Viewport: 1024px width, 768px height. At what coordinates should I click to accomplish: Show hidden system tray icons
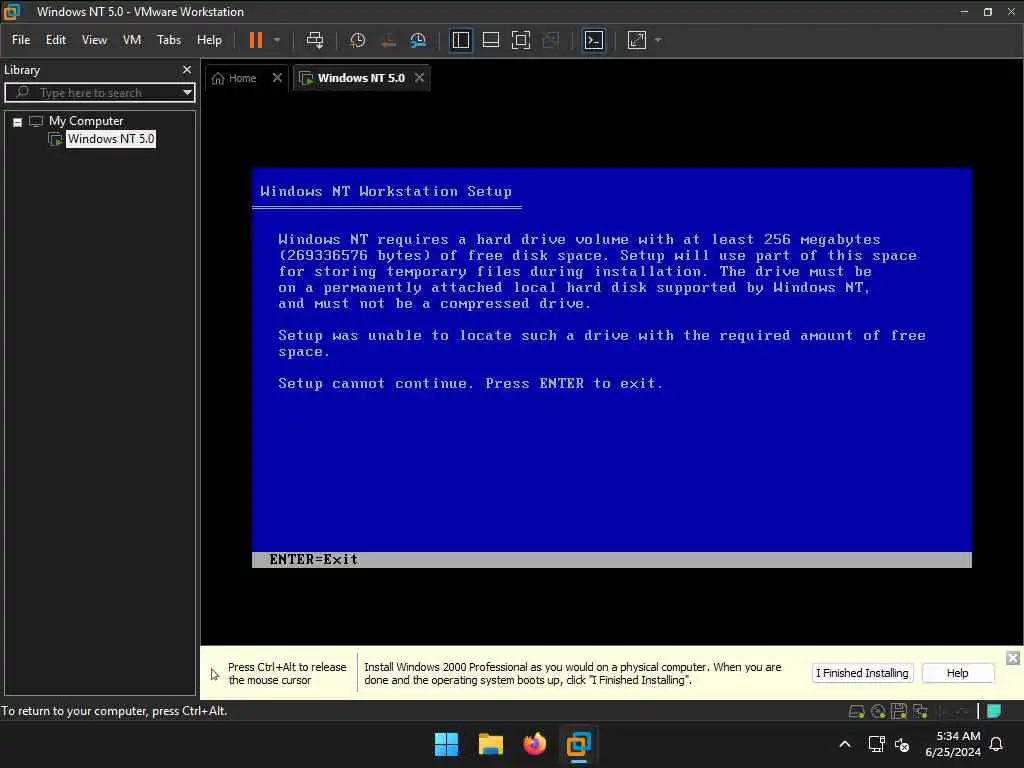coord(844,744)
